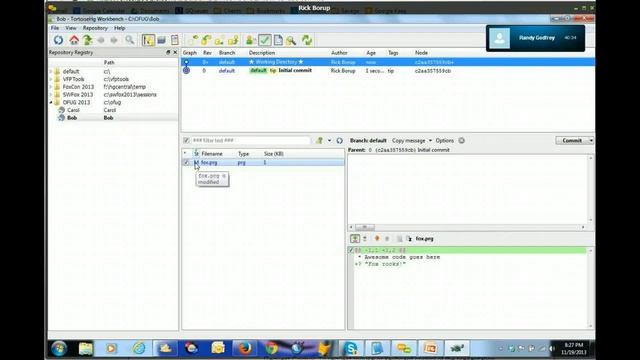Click the status filter key icon
640x360 pixels.
tap(320, 140)
